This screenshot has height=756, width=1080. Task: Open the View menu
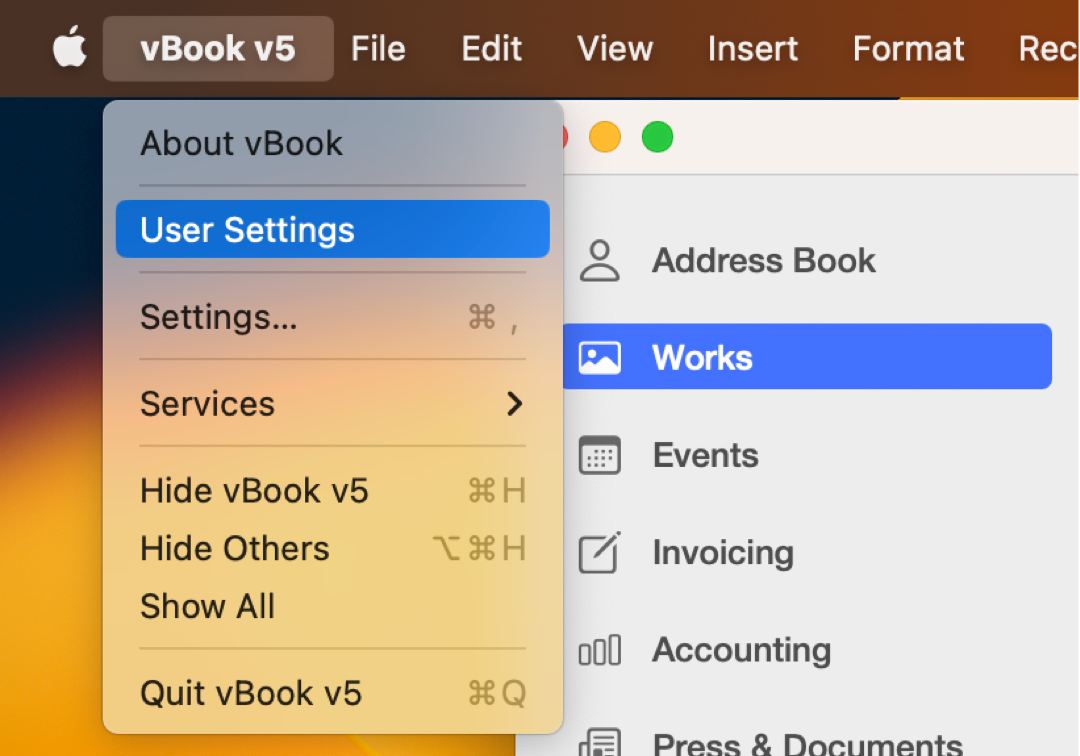pos(614,48)
